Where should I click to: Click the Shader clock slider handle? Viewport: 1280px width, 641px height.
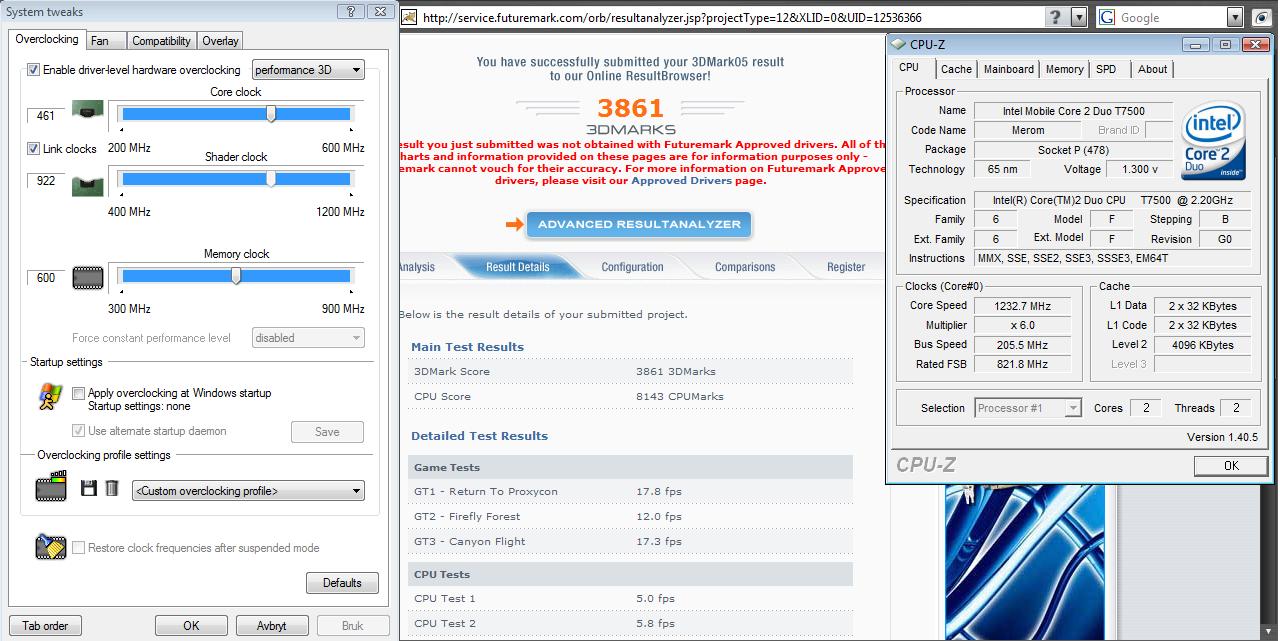(x=271, y=179)
